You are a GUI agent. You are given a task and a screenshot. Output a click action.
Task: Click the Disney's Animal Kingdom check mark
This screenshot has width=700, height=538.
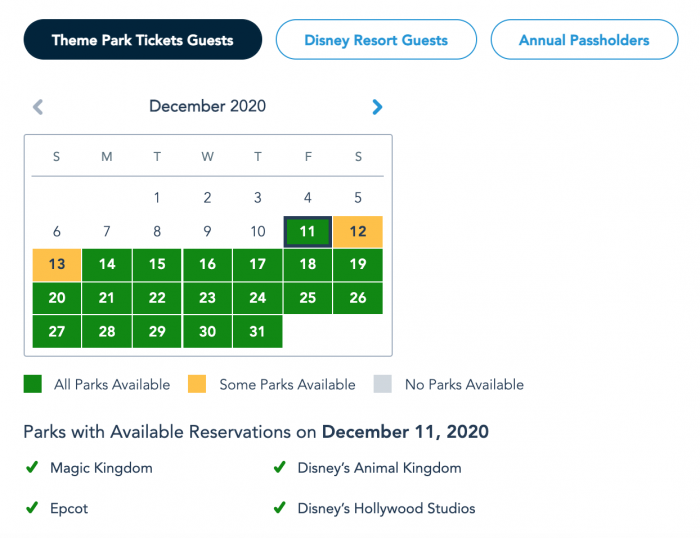(x=280, y=467)
